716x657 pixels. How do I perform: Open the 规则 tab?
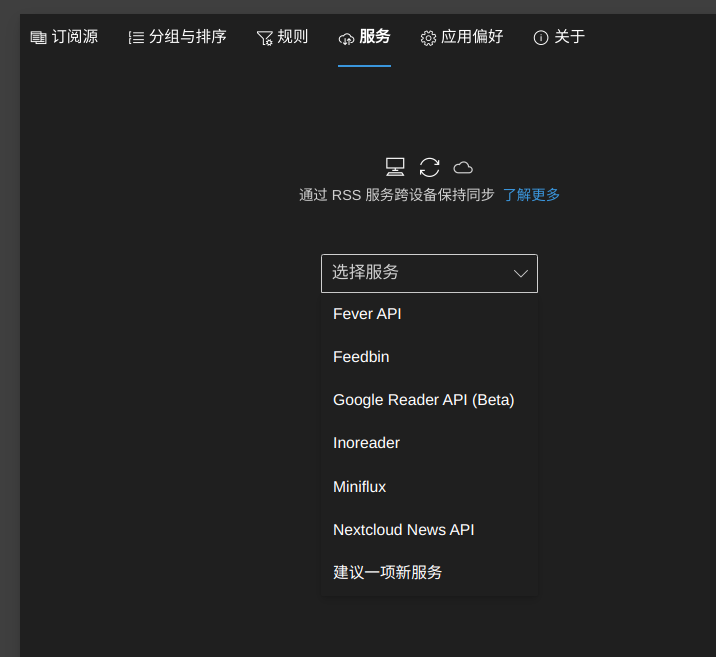click(x=282, y=37)
